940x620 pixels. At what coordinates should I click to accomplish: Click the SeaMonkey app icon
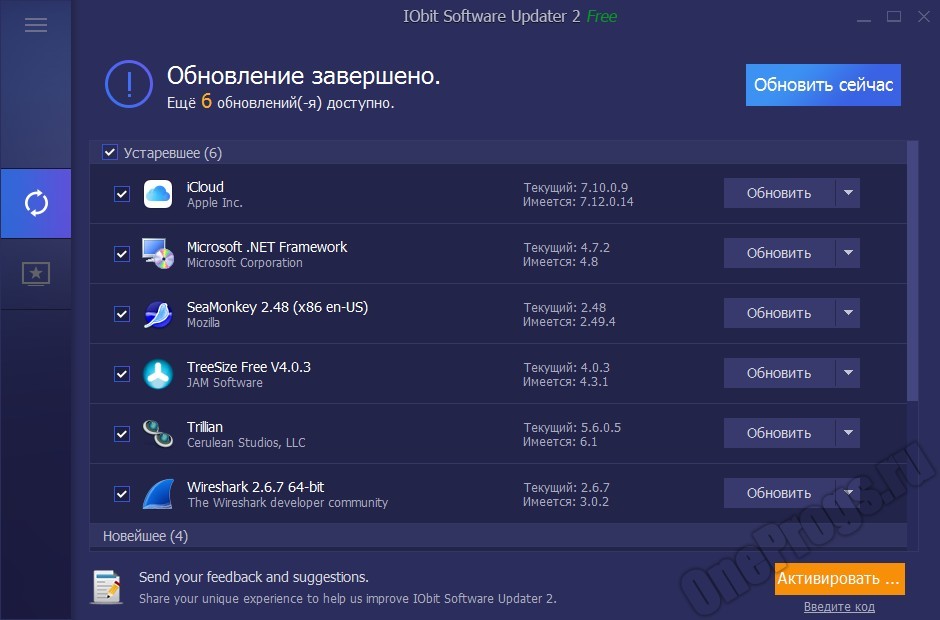[158, 314]
